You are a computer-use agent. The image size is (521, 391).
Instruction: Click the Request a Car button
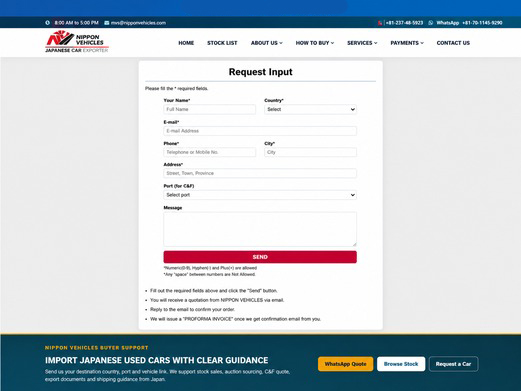pos(453,364)
